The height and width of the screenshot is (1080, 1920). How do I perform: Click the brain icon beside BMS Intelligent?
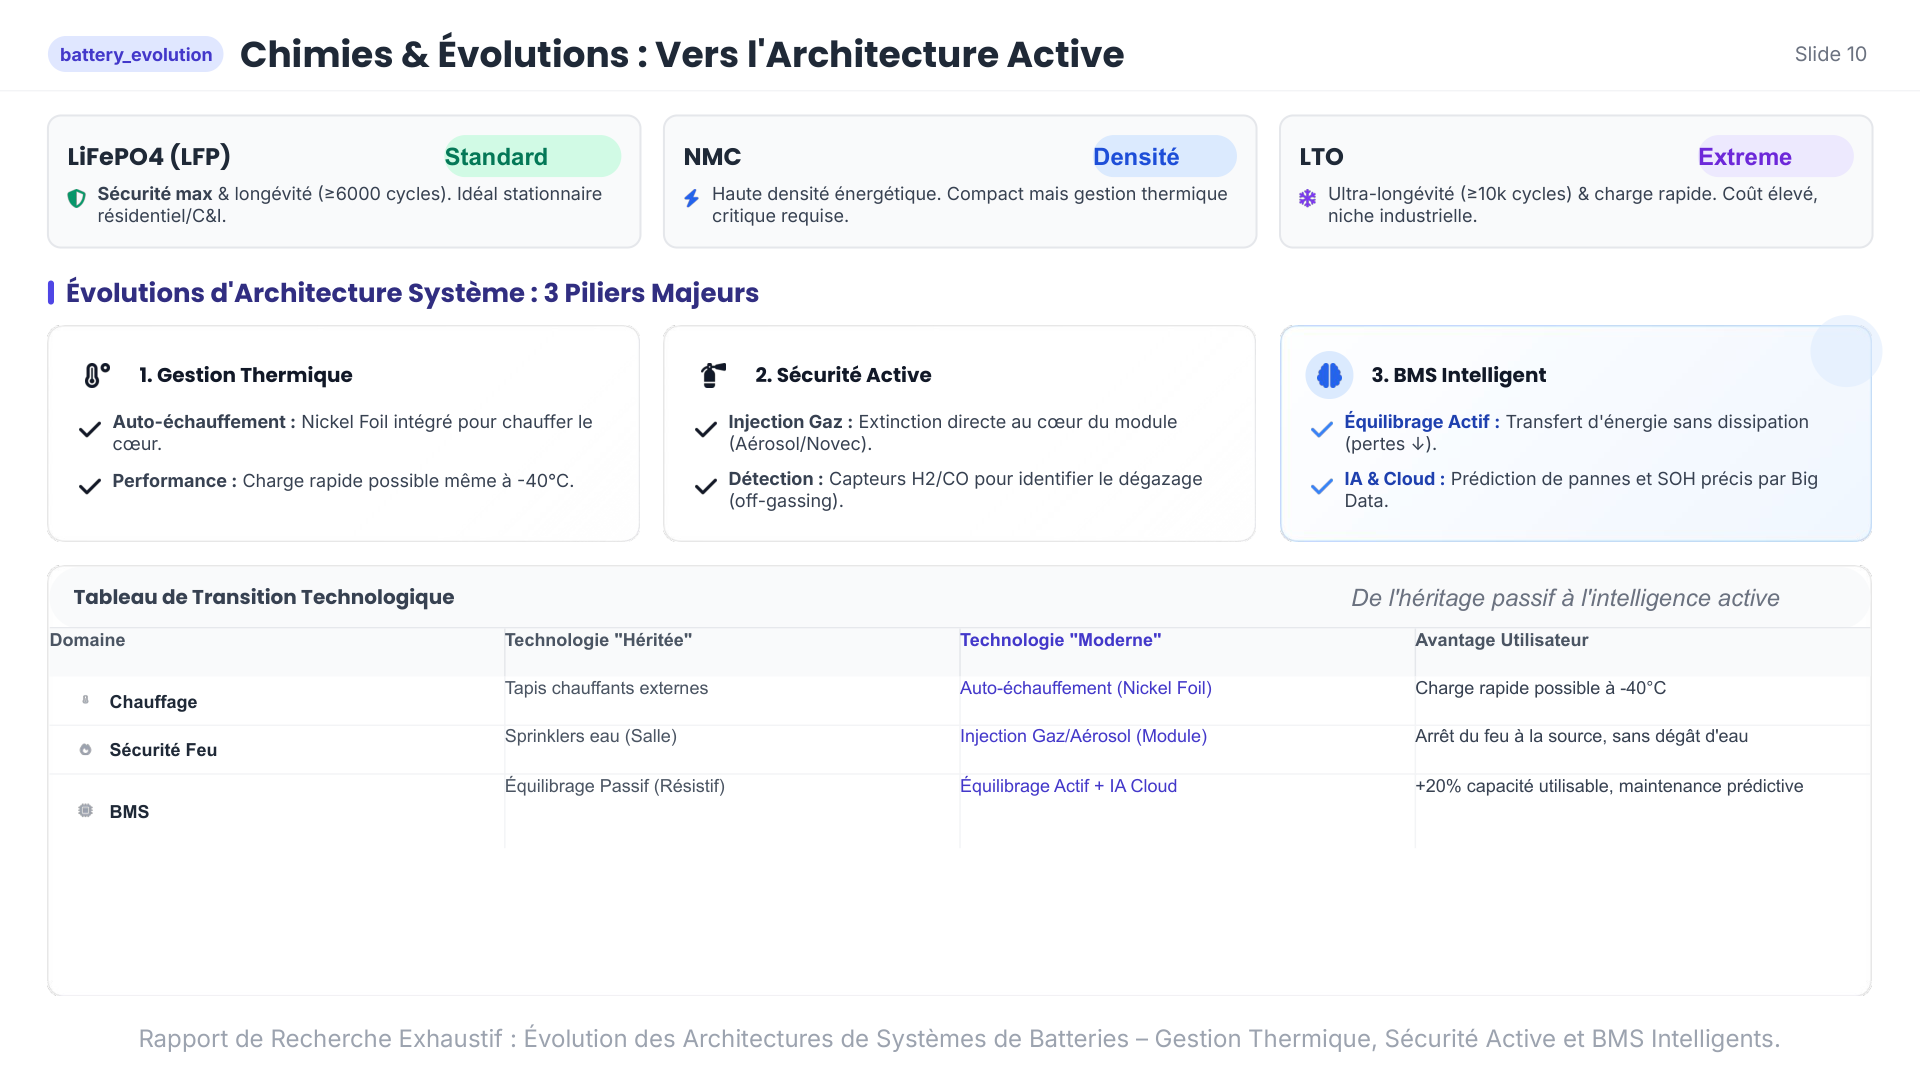[1329, 375]
